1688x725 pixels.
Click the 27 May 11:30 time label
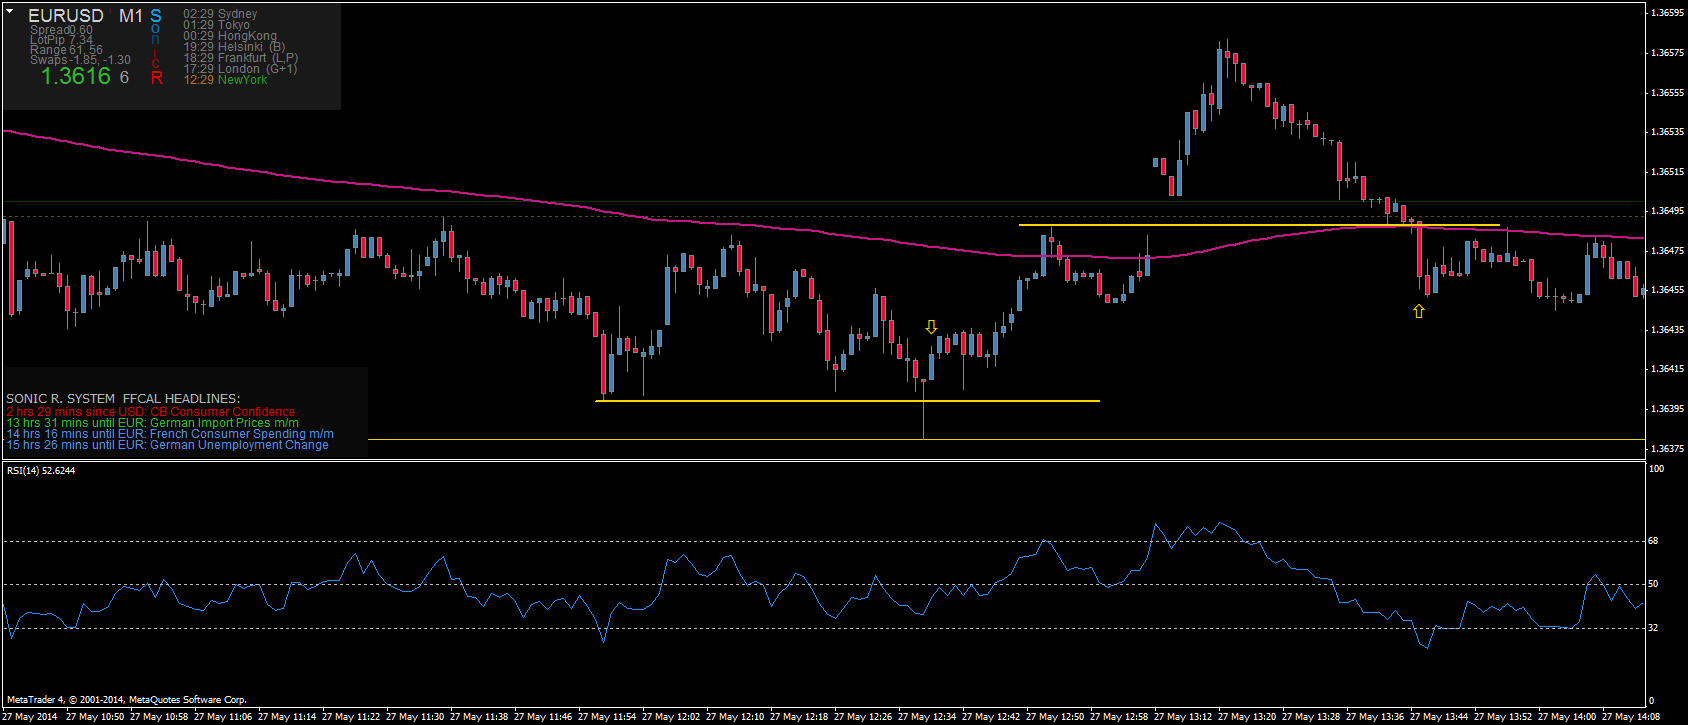[x=415, y=717]
